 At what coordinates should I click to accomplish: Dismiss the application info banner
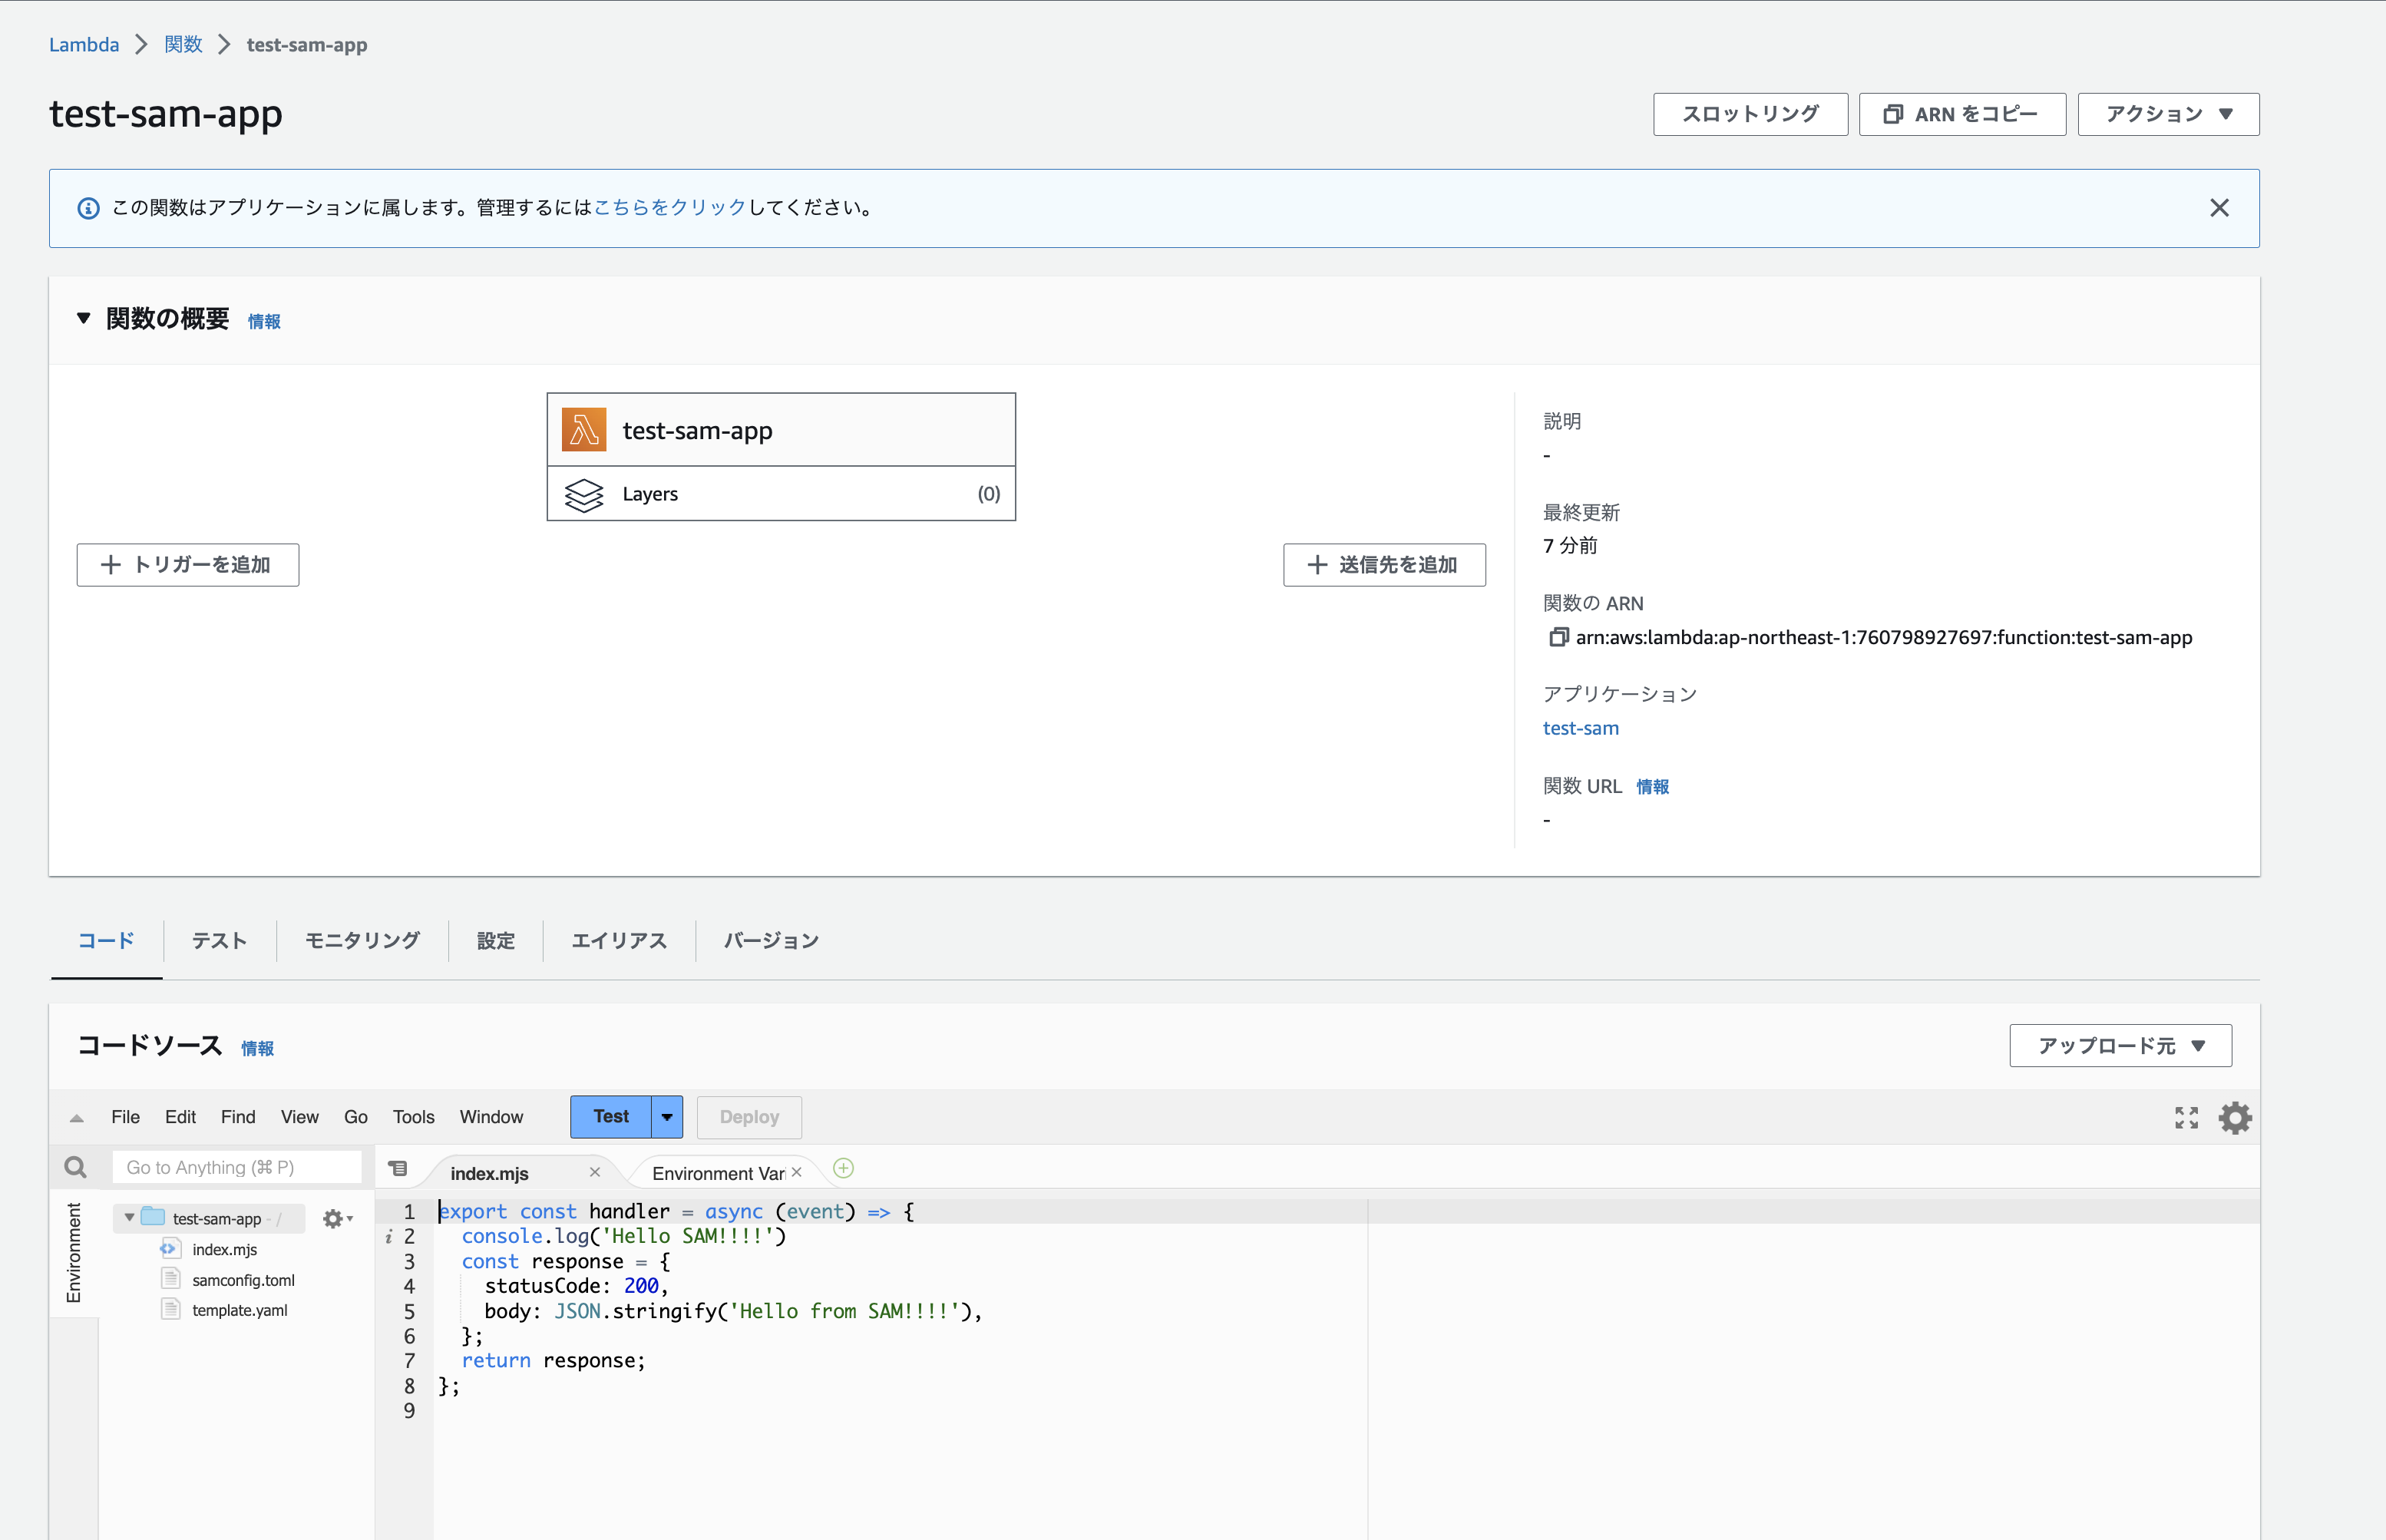pyautogui.click(x=2219, y=208)
